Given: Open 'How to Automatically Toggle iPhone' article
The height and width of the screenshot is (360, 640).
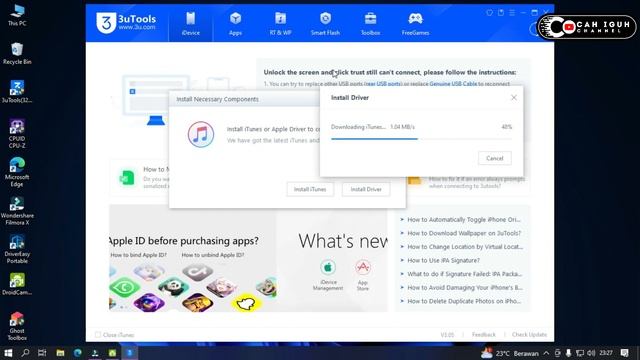Looking at the screenshot, I should (464, 220).
